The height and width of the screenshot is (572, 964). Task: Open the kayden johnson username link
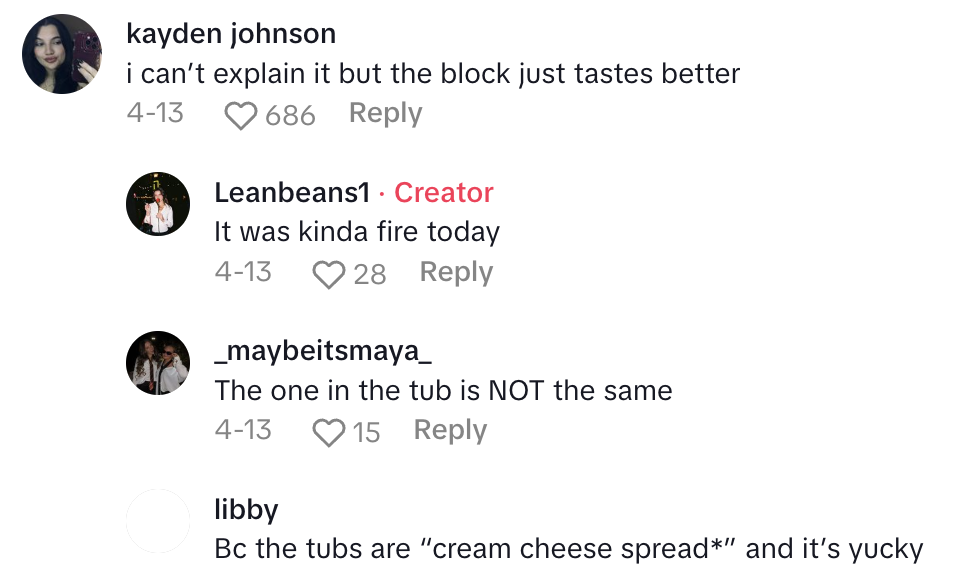[231, 34]
